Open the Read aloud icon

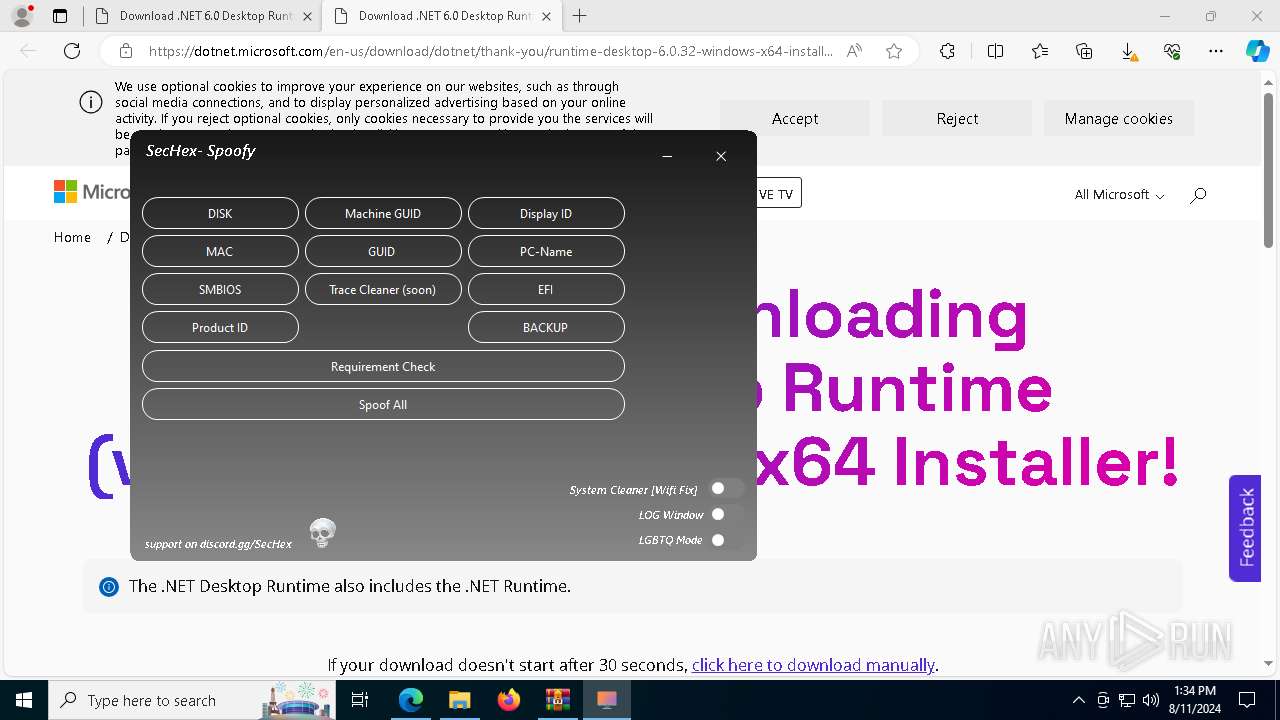pyautogui.click(x=854, y=51)
